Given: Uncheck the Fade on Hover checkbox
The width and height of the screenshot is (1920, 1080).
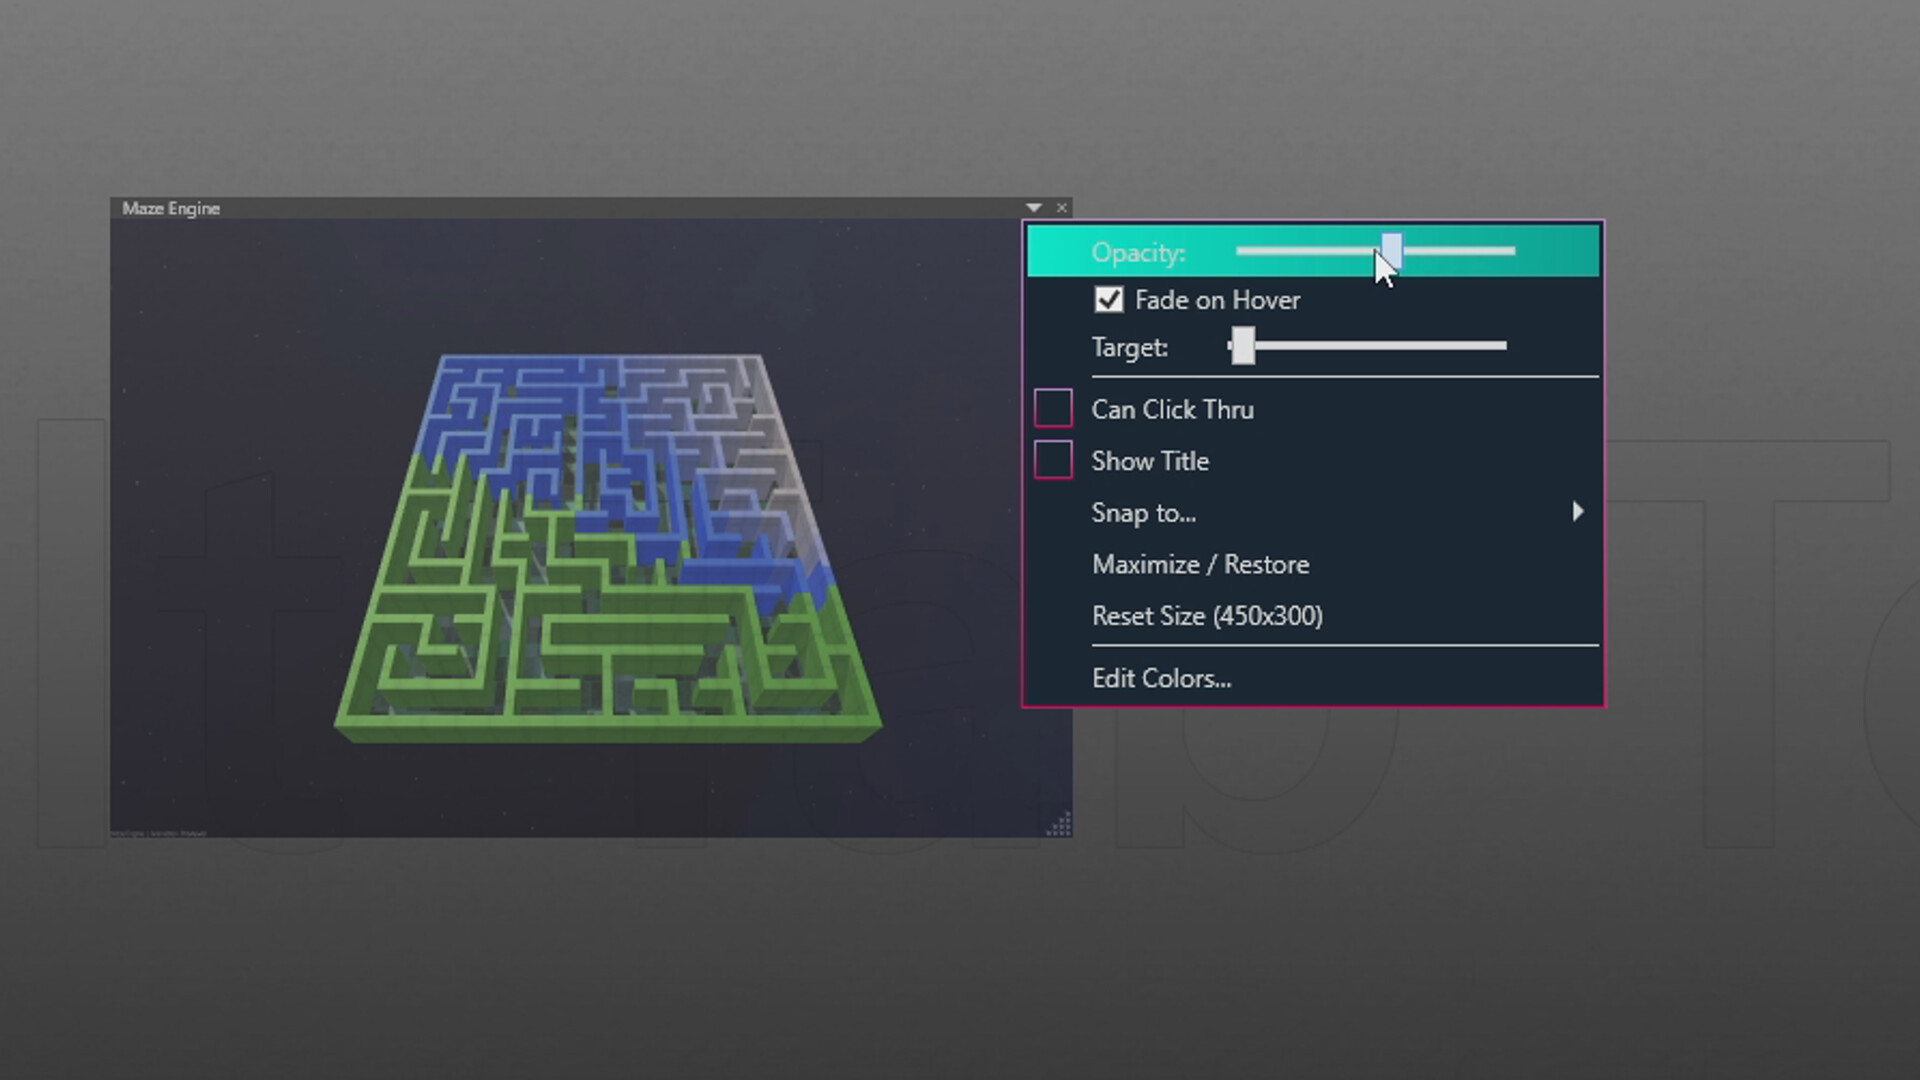Looking at the screenshot, I should 1108,300.
